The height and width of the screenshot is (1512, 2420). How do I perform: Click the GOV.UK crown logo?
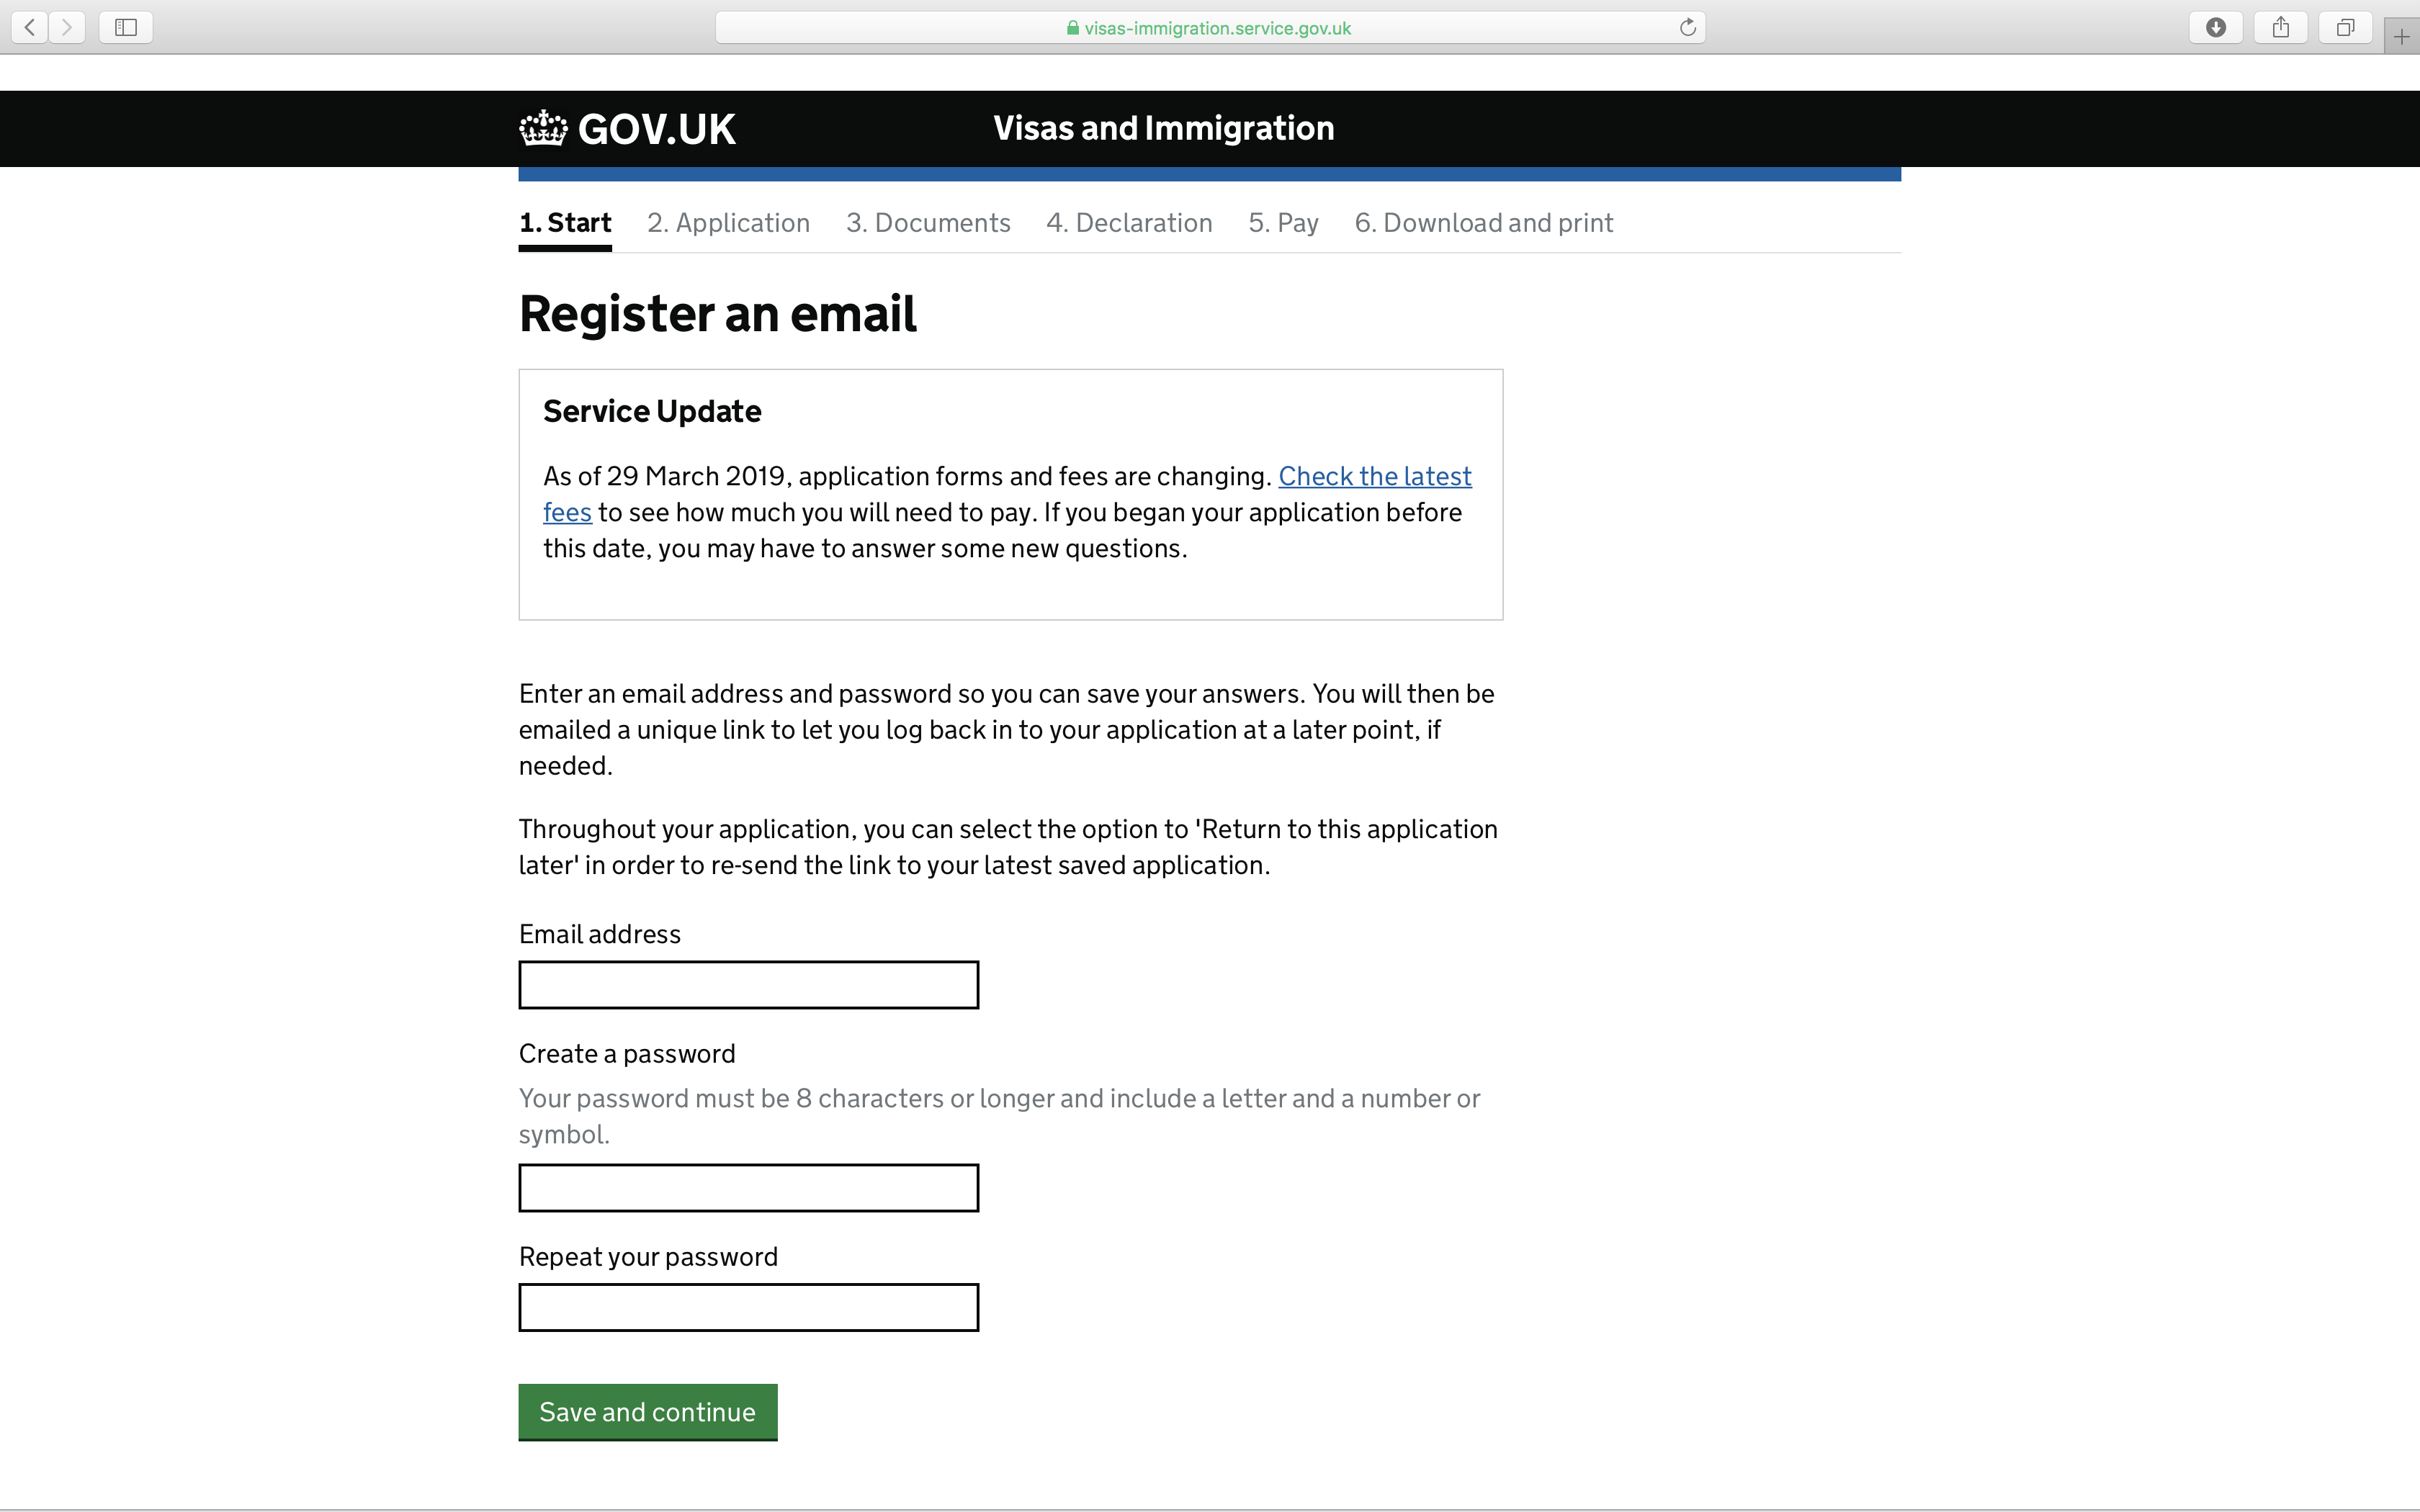pyautogui.click(x=543, y=128)
